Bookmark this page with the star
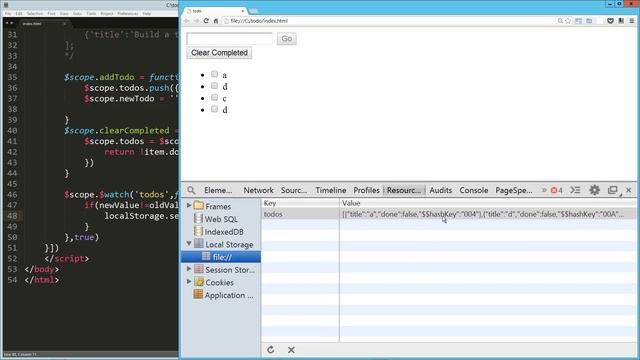The width and height of the screenshot is (640, 360). click(568, 21)
